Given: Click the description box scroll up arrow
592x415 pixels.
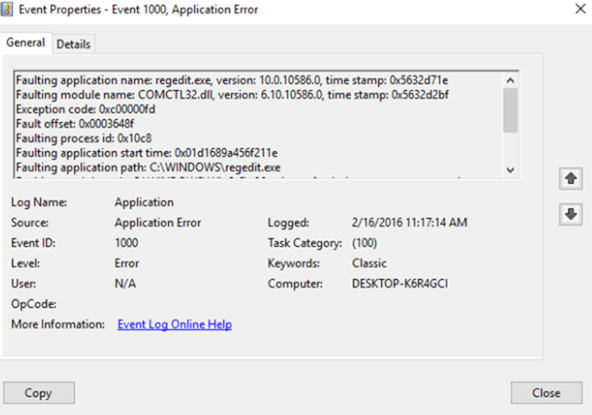Looking at the screenshot, I should 510,80.
